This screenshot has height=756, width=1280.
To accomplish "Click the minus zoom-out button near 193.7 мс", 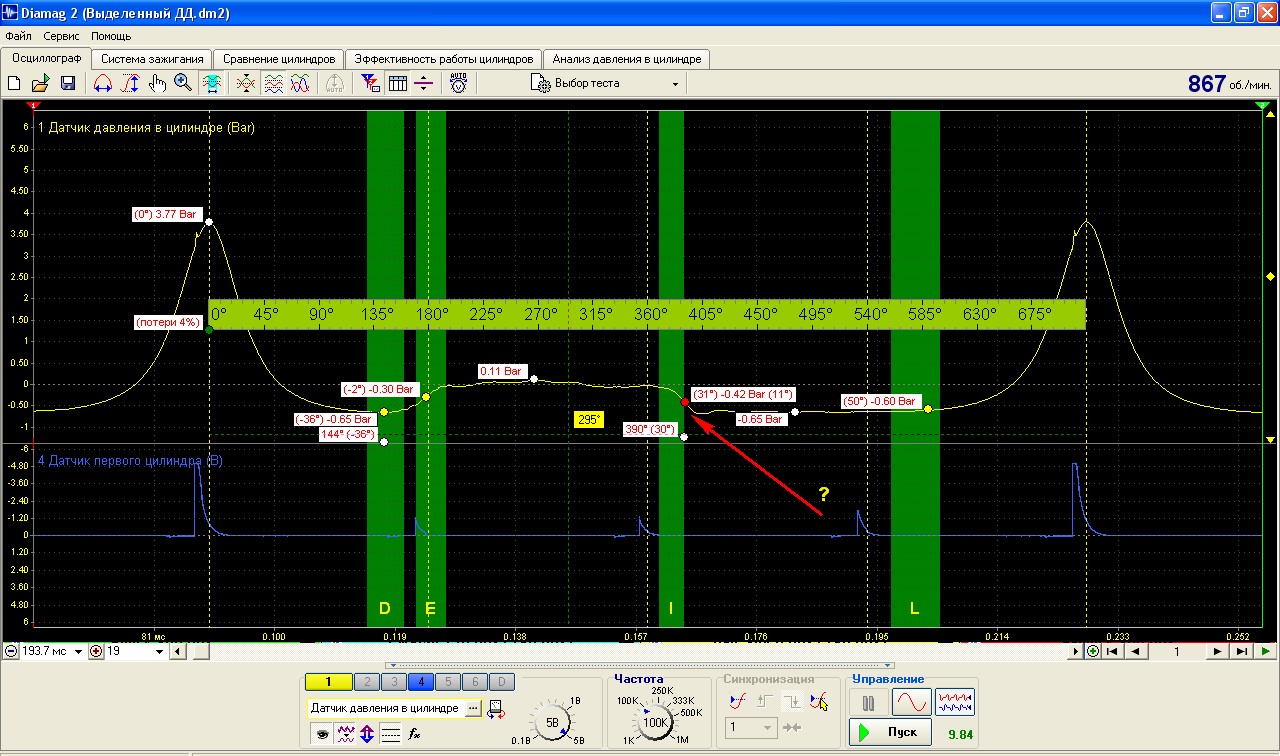I will (10, 652).
